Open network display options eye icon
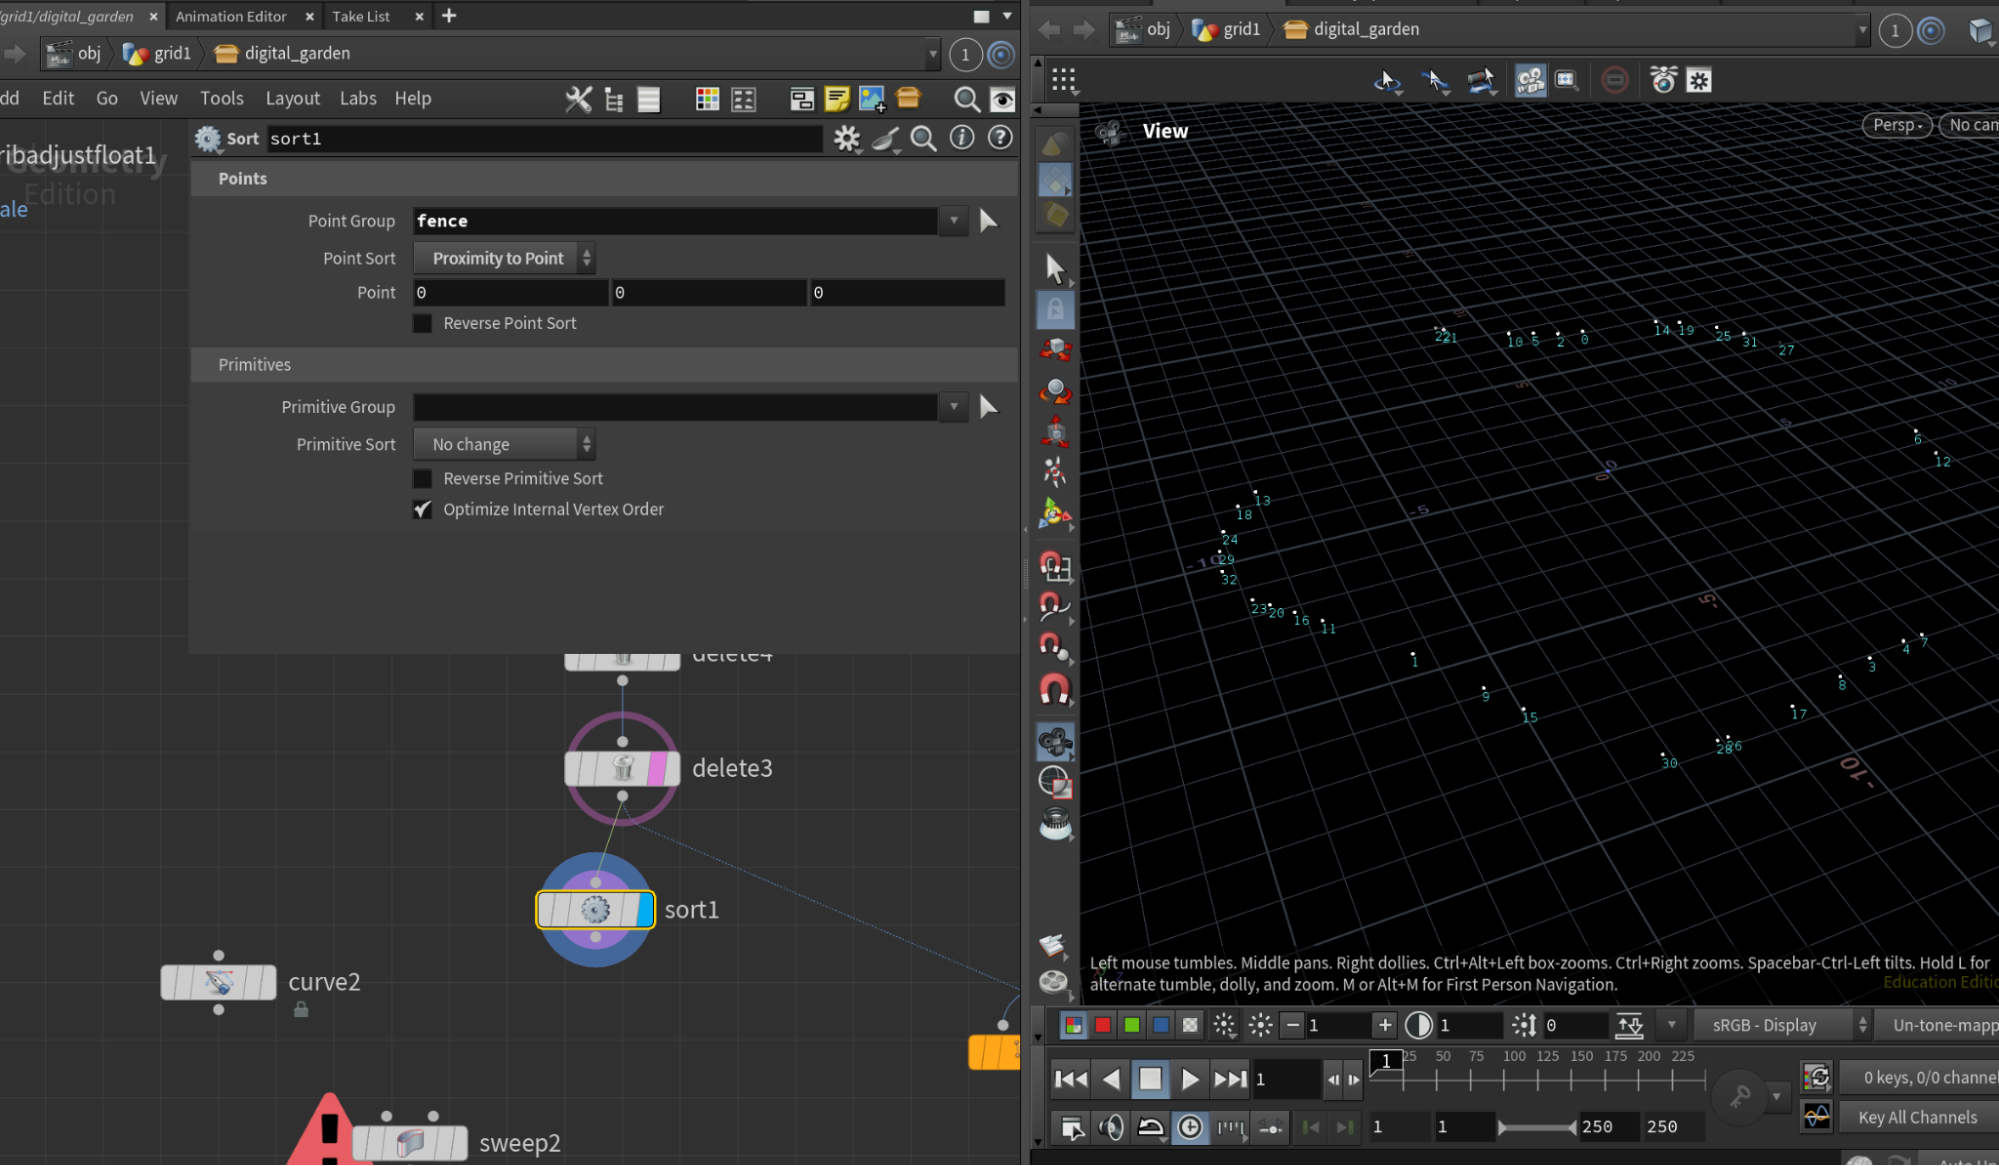Screen dimensions: 1999x1166 [x=1002, y=99]
